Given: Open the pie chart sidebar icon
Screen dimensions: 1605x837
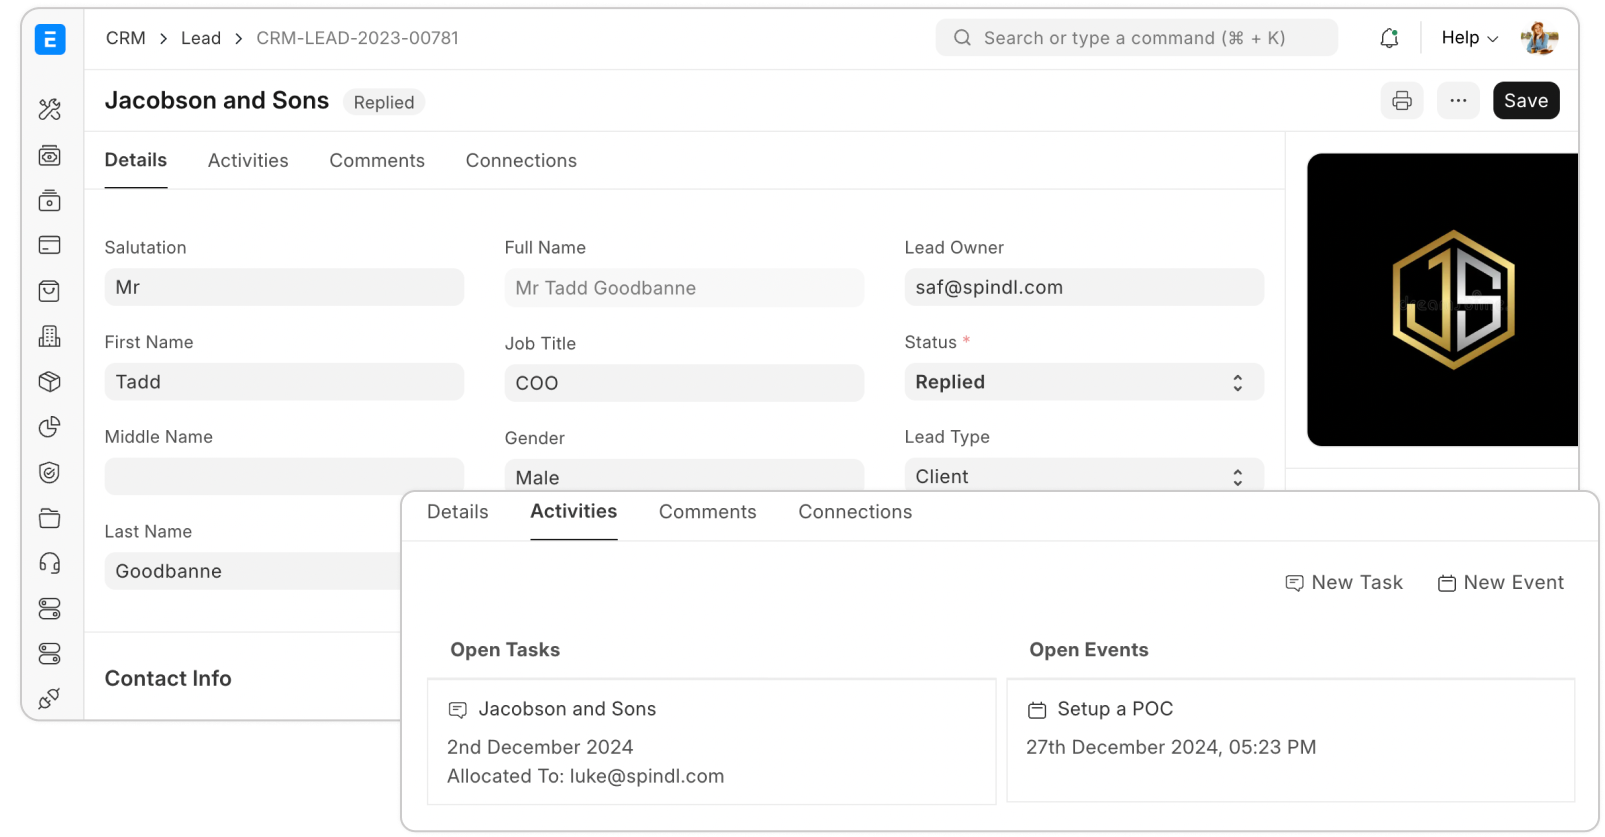Looking at the screenshot, I should click(49, 427).
